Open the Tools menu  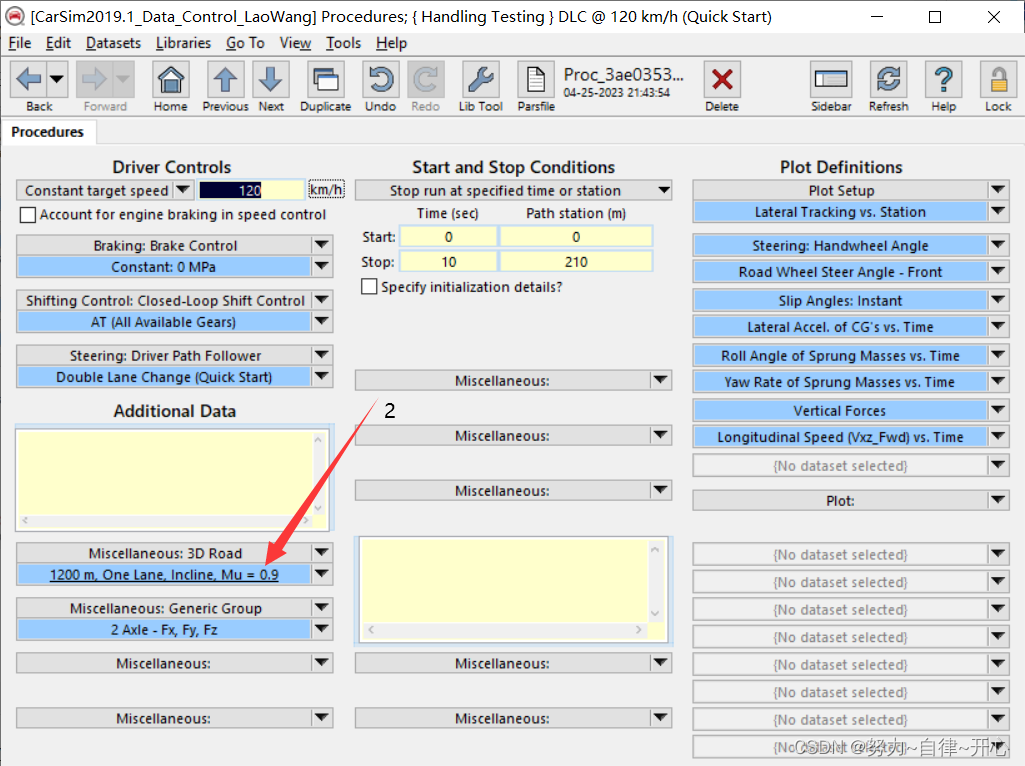[343, 43]
